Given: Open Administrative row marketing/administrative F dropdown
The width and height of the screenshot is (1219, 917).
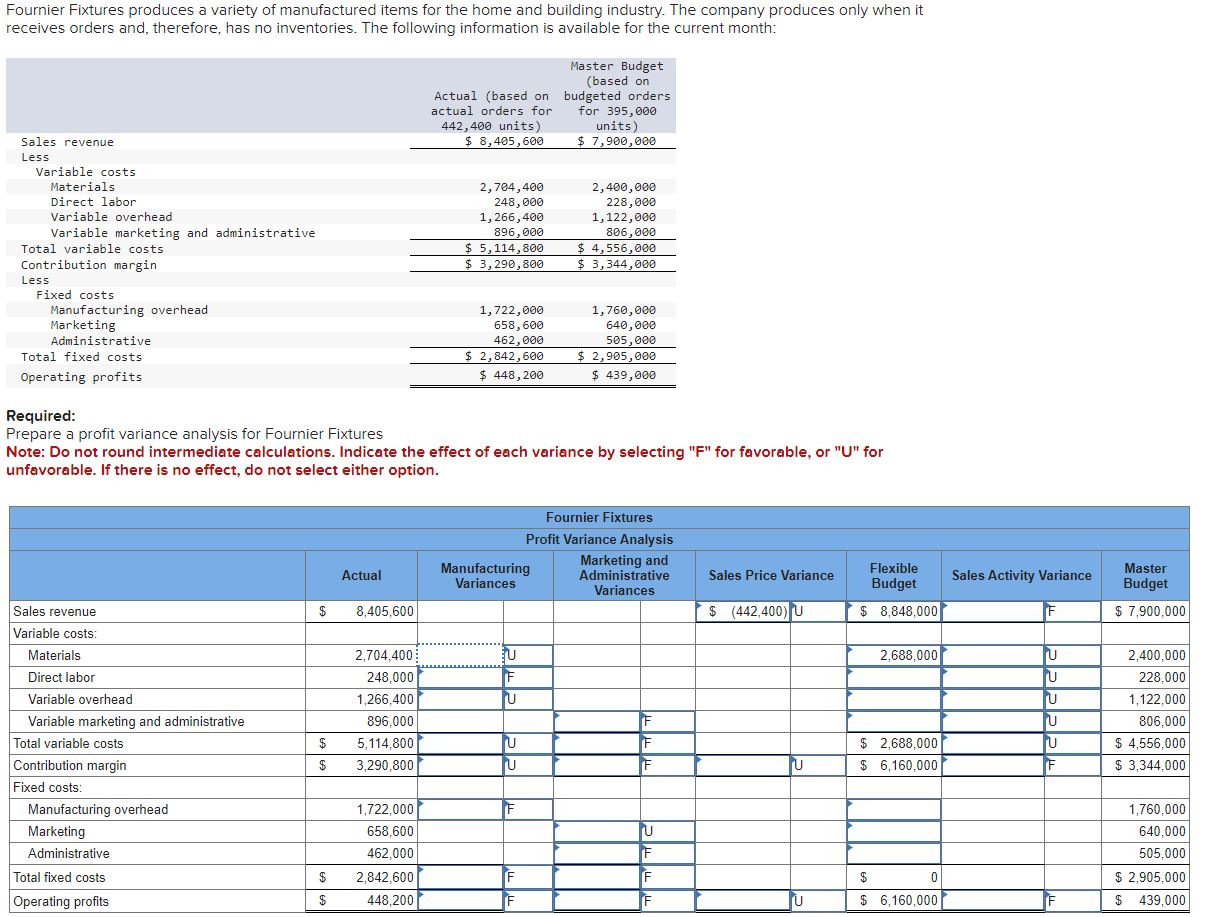Looking at the screenshot, I should point(667,854).
